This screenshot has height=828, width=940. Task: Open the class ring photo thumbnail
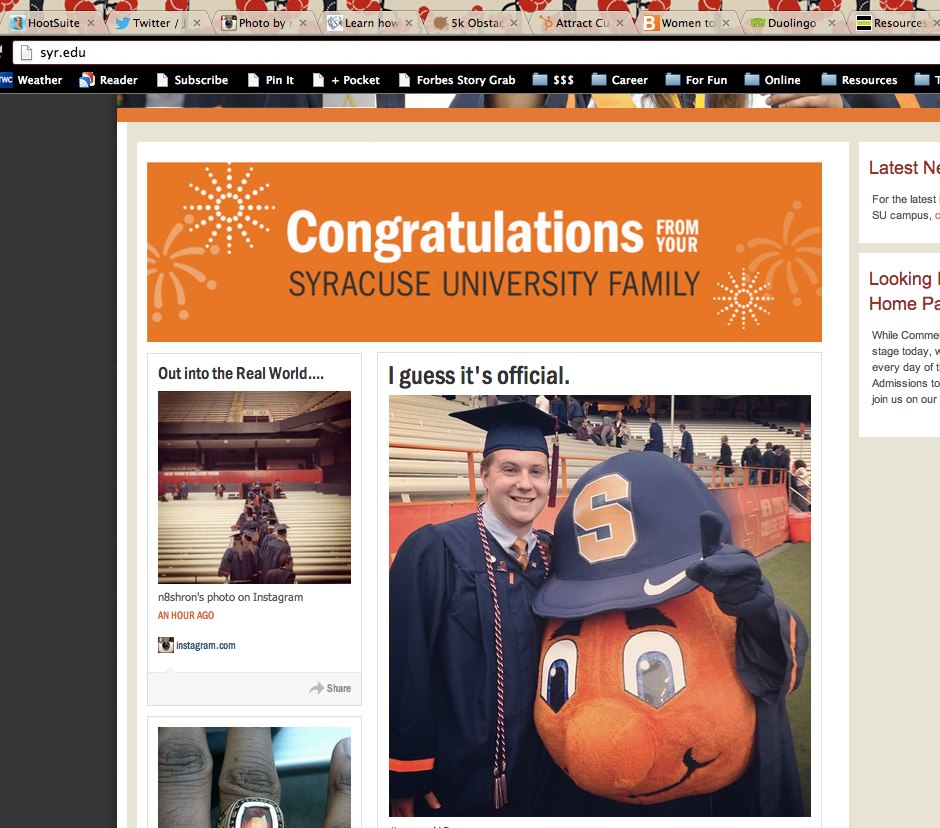(254, 778)
